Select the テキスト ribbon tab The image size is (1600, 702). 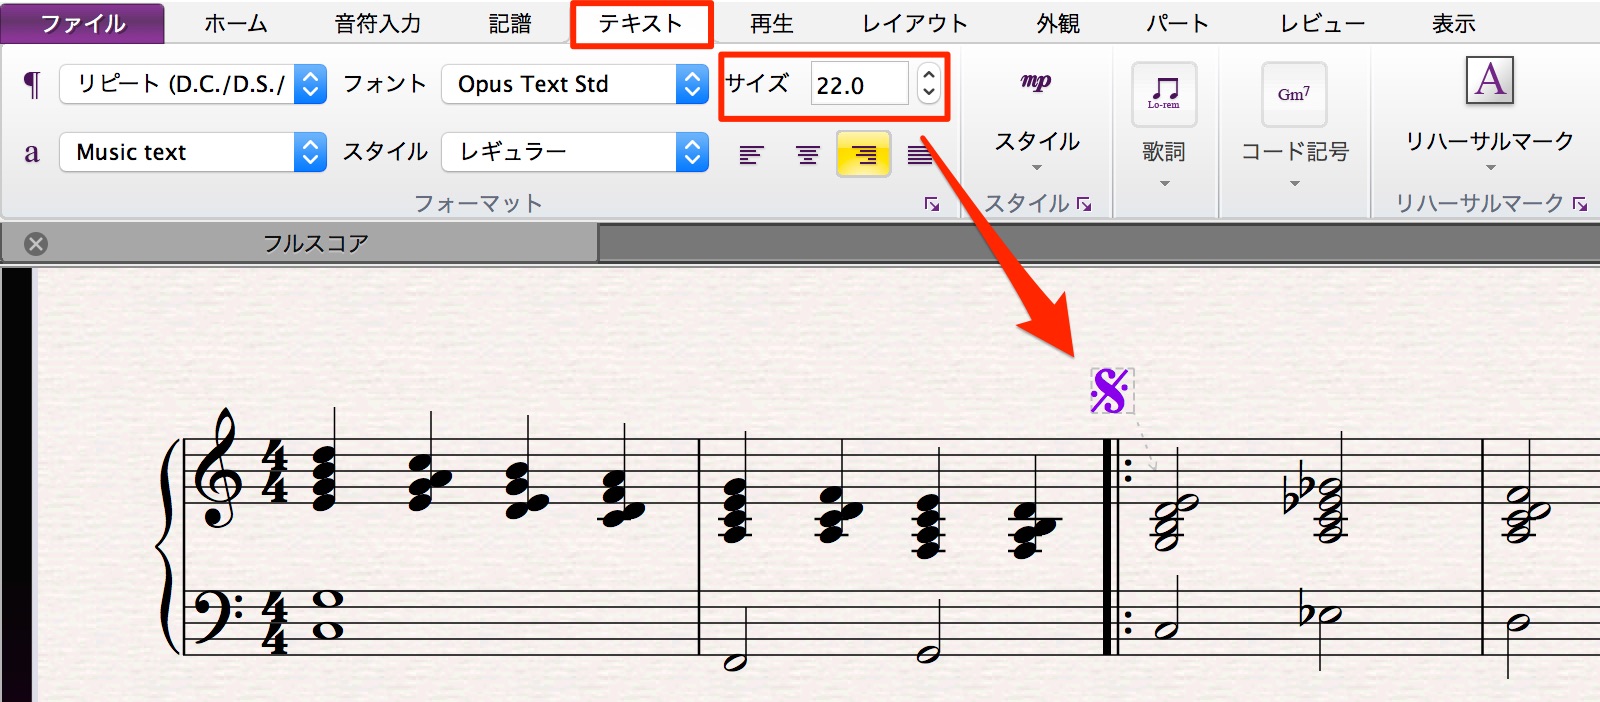(641, 23)
